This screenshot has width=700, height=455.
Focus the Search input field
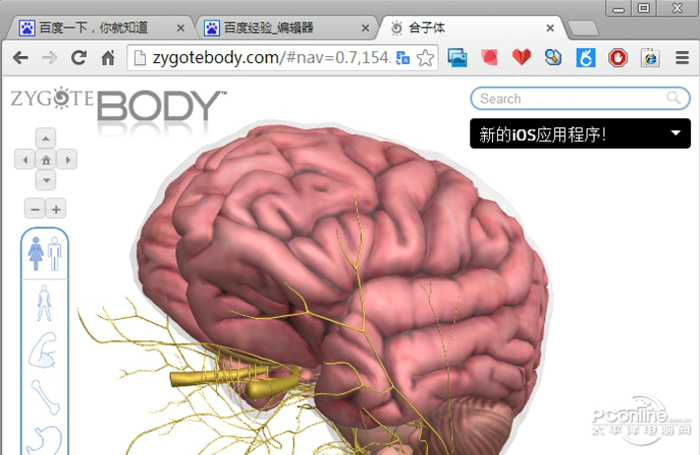coord(580,98)
